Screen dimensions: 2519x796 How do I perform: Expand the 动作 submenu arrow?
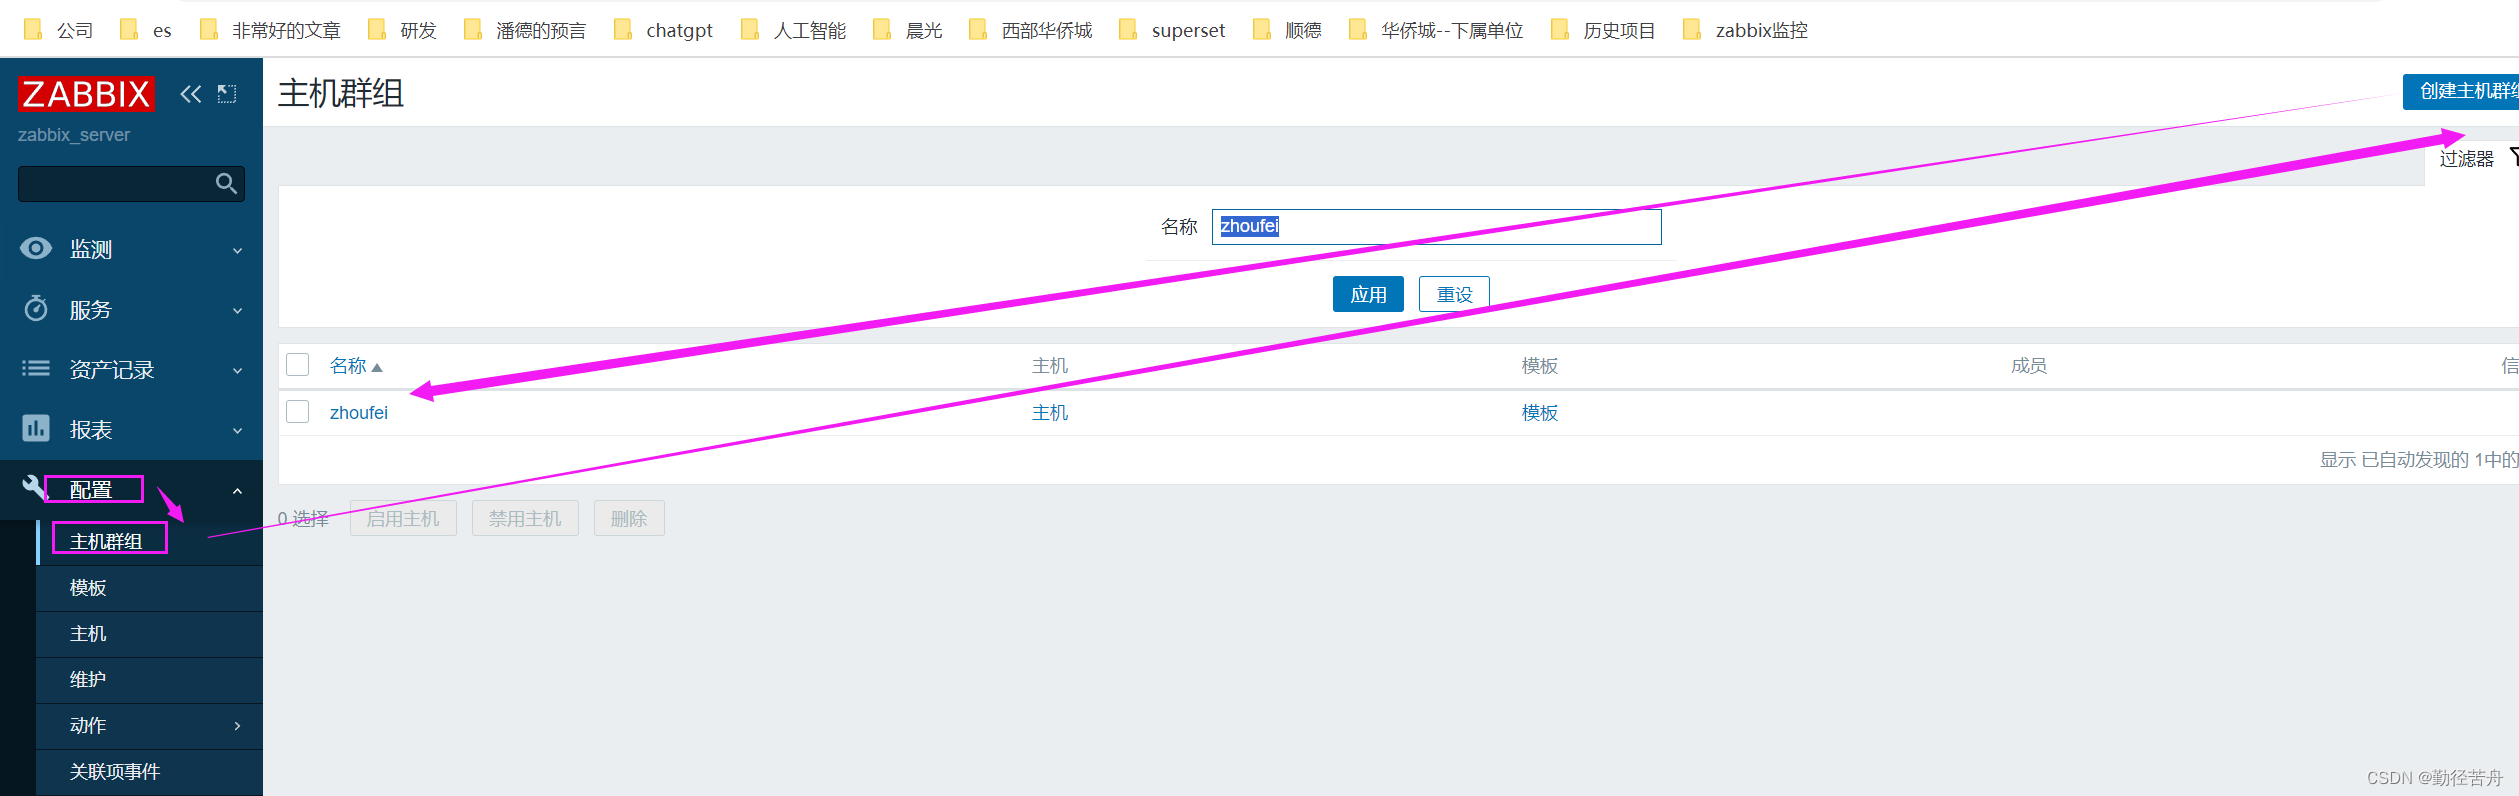[x=237, y=726]
